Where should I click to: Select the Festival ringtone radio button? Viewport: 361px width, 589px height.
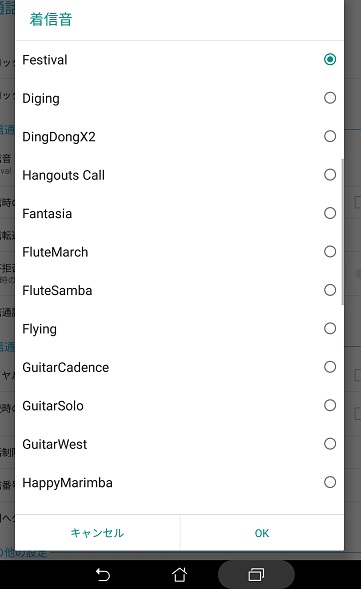330,59
